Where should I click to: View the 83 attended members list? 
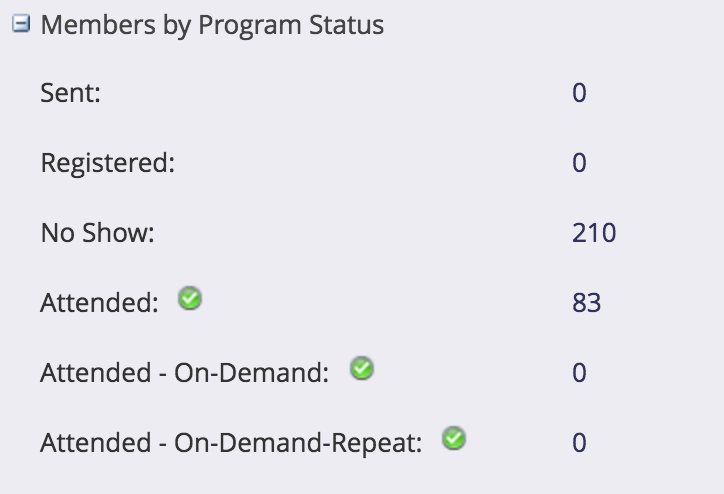(587, 303)
